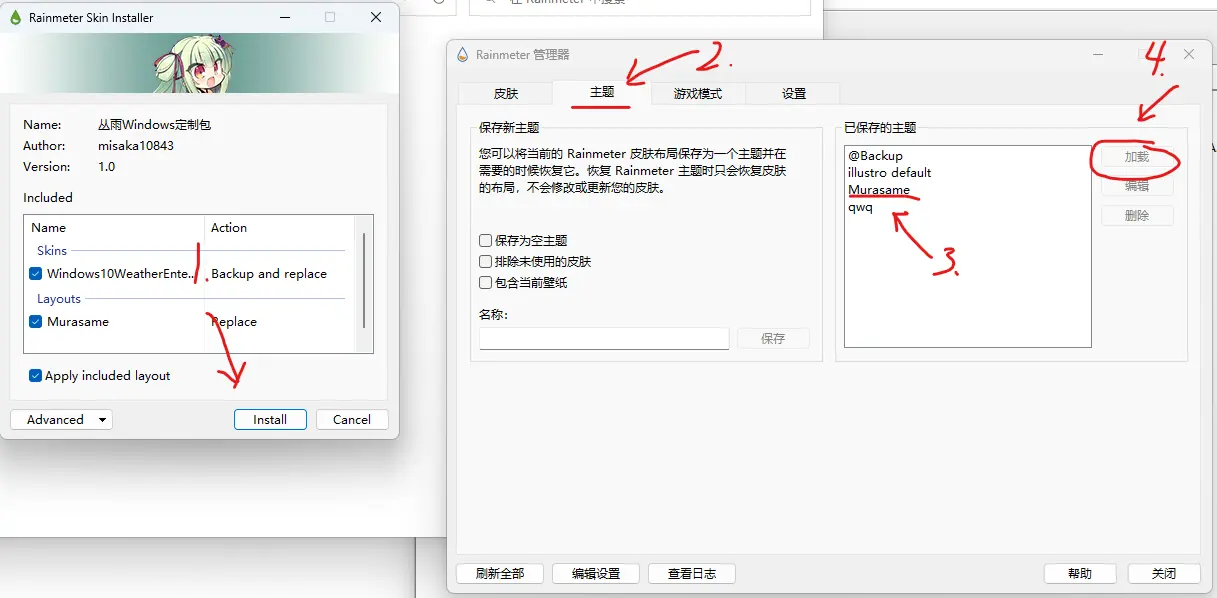Uncheck the Windows10Weather skin checkbox
Screen dimensions: 1217x598
(36, 274)
